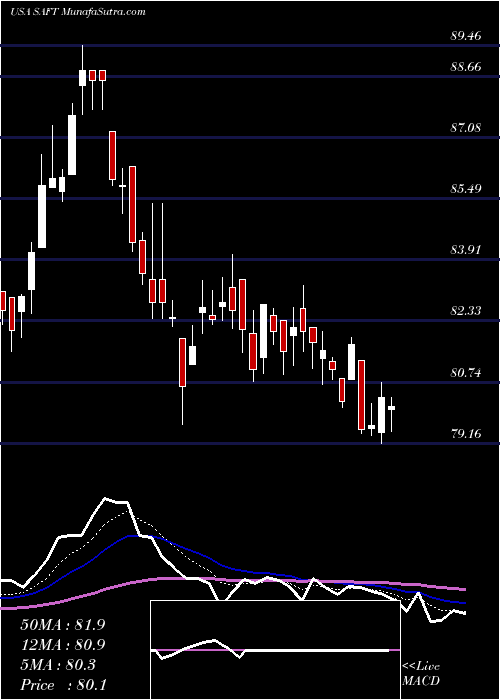
Task: Click the 89.46 price level label
Action: coord(466,36)
